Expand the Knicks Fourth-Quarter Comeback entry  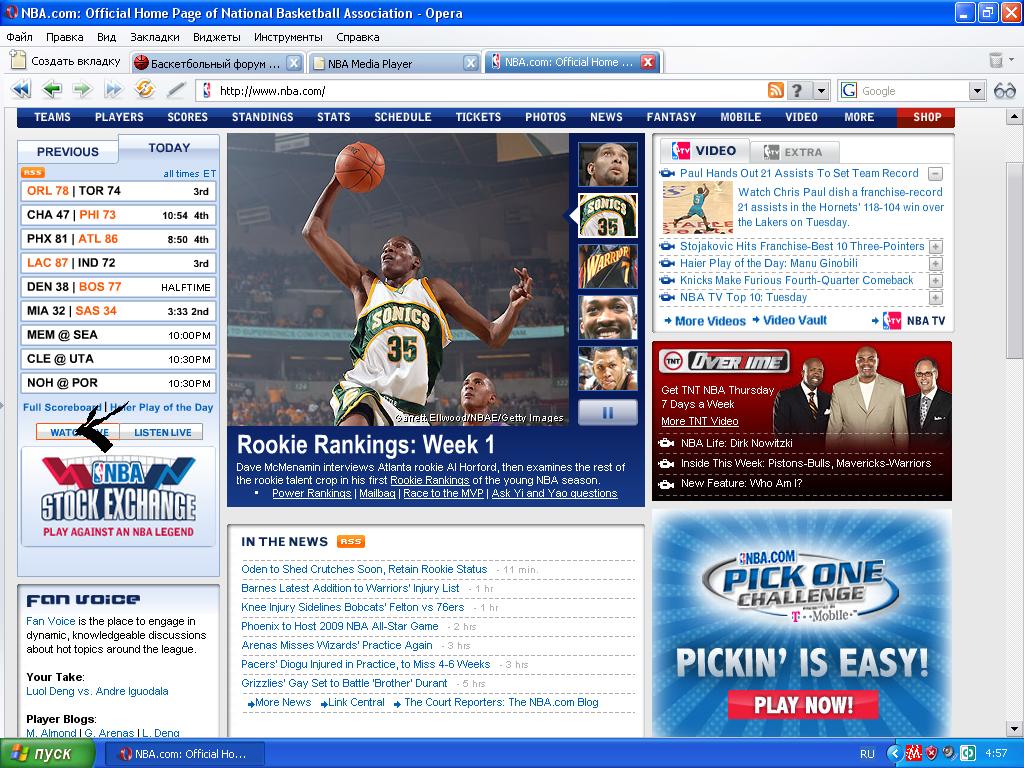pos(935,281)
